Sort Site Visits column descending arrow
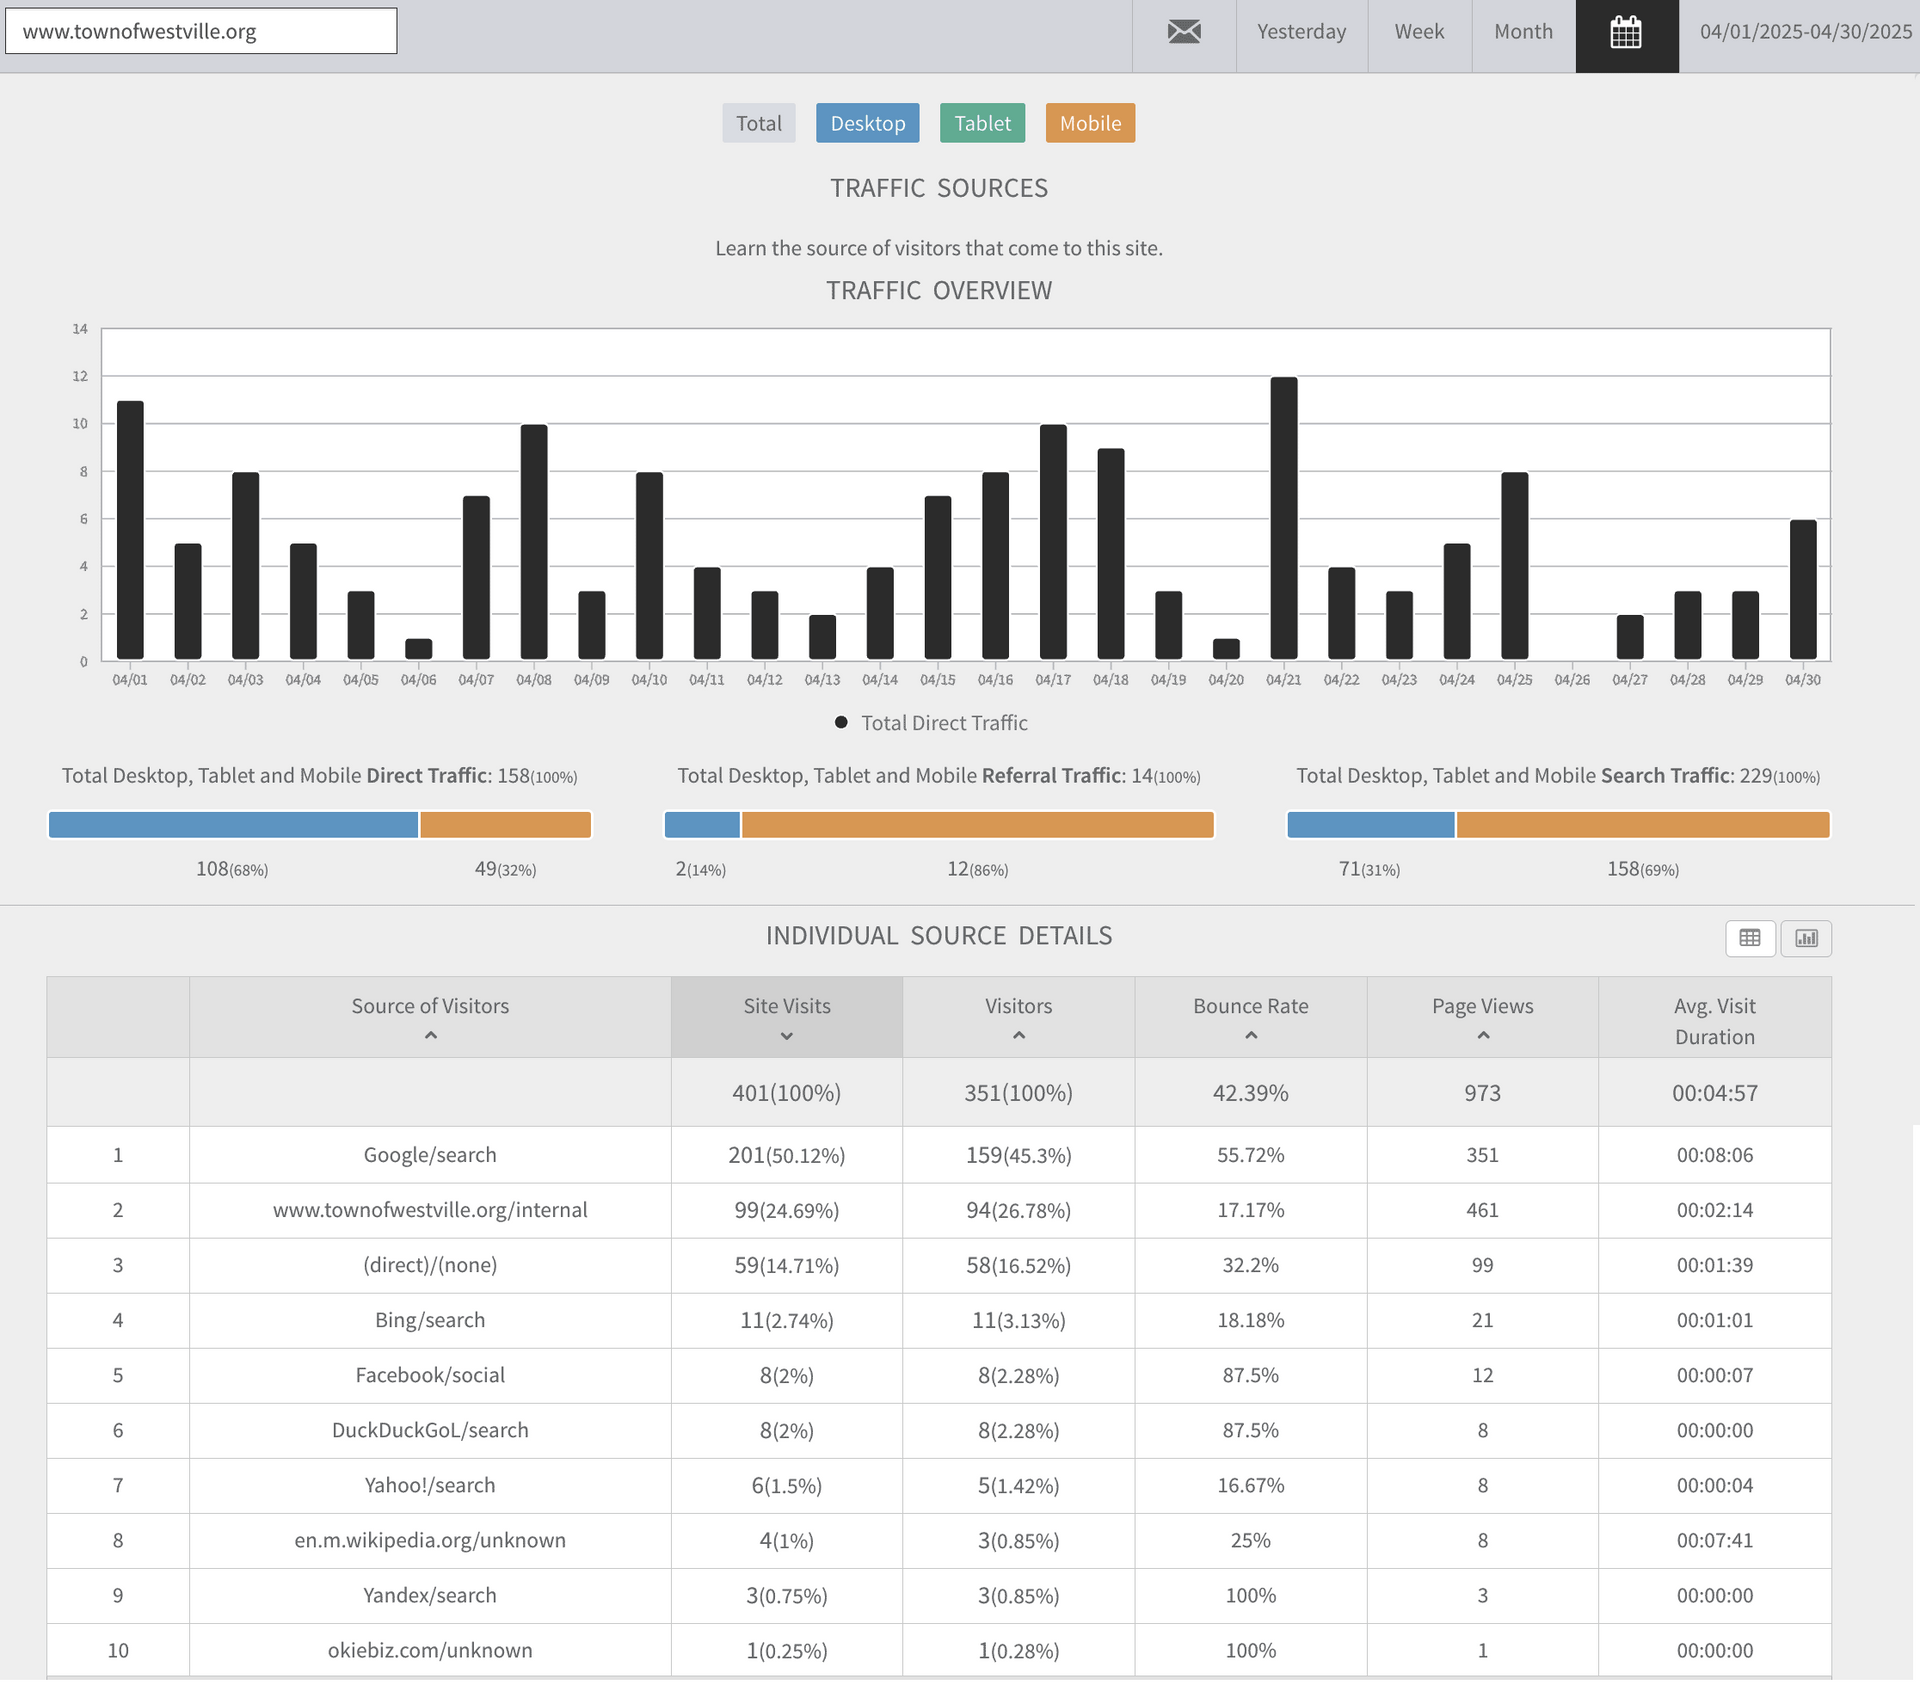 click(x=787, y=1036)
